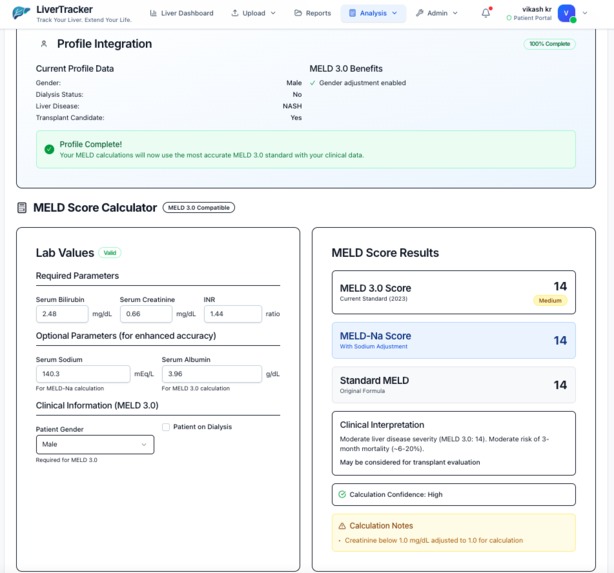Click the Upload arrow icon
The width and height of the screenshot is (614, 573).
pos(235,13)
